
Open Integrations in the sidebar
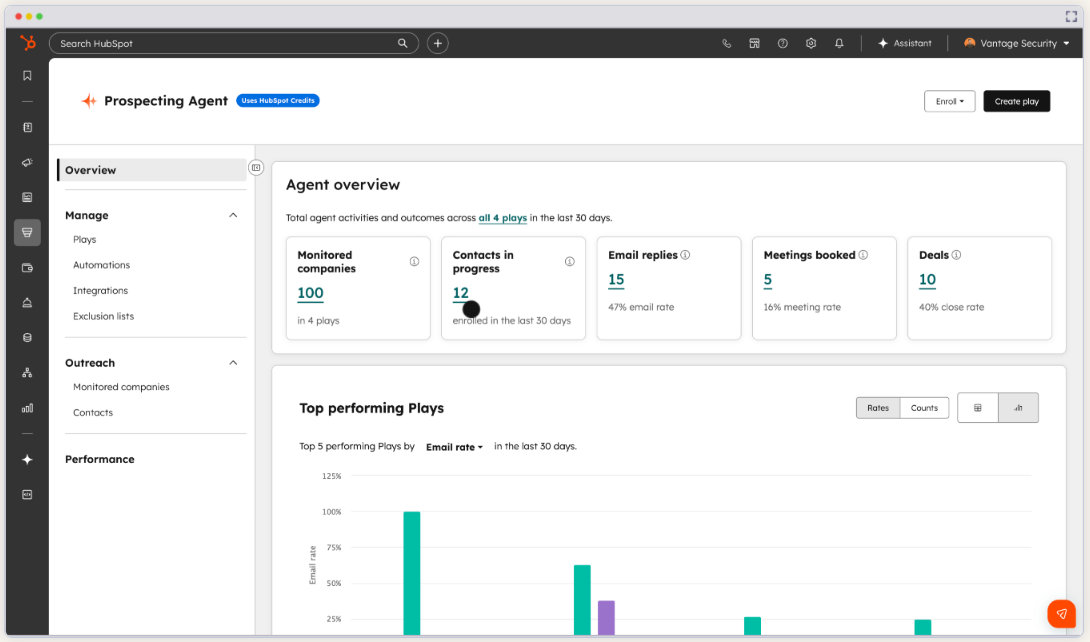click(x=101, y=290)
